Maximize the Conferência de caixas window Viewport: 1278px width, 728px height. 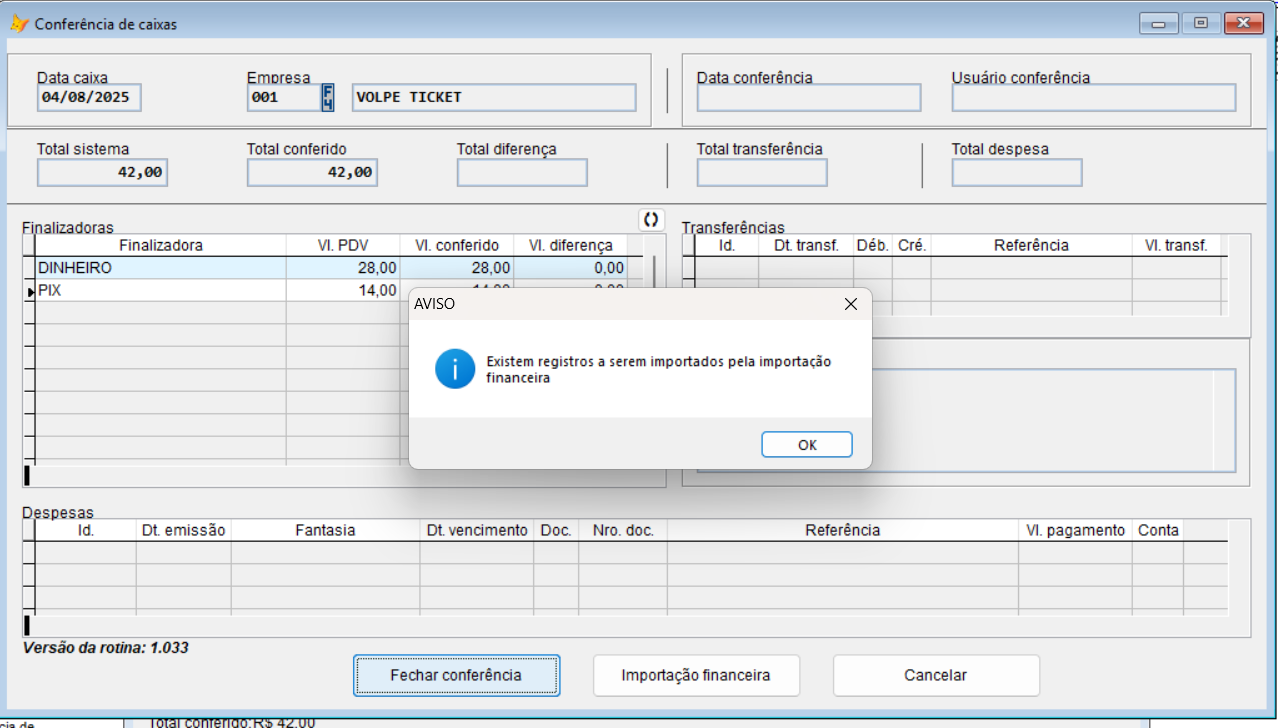click(1200, 24)
